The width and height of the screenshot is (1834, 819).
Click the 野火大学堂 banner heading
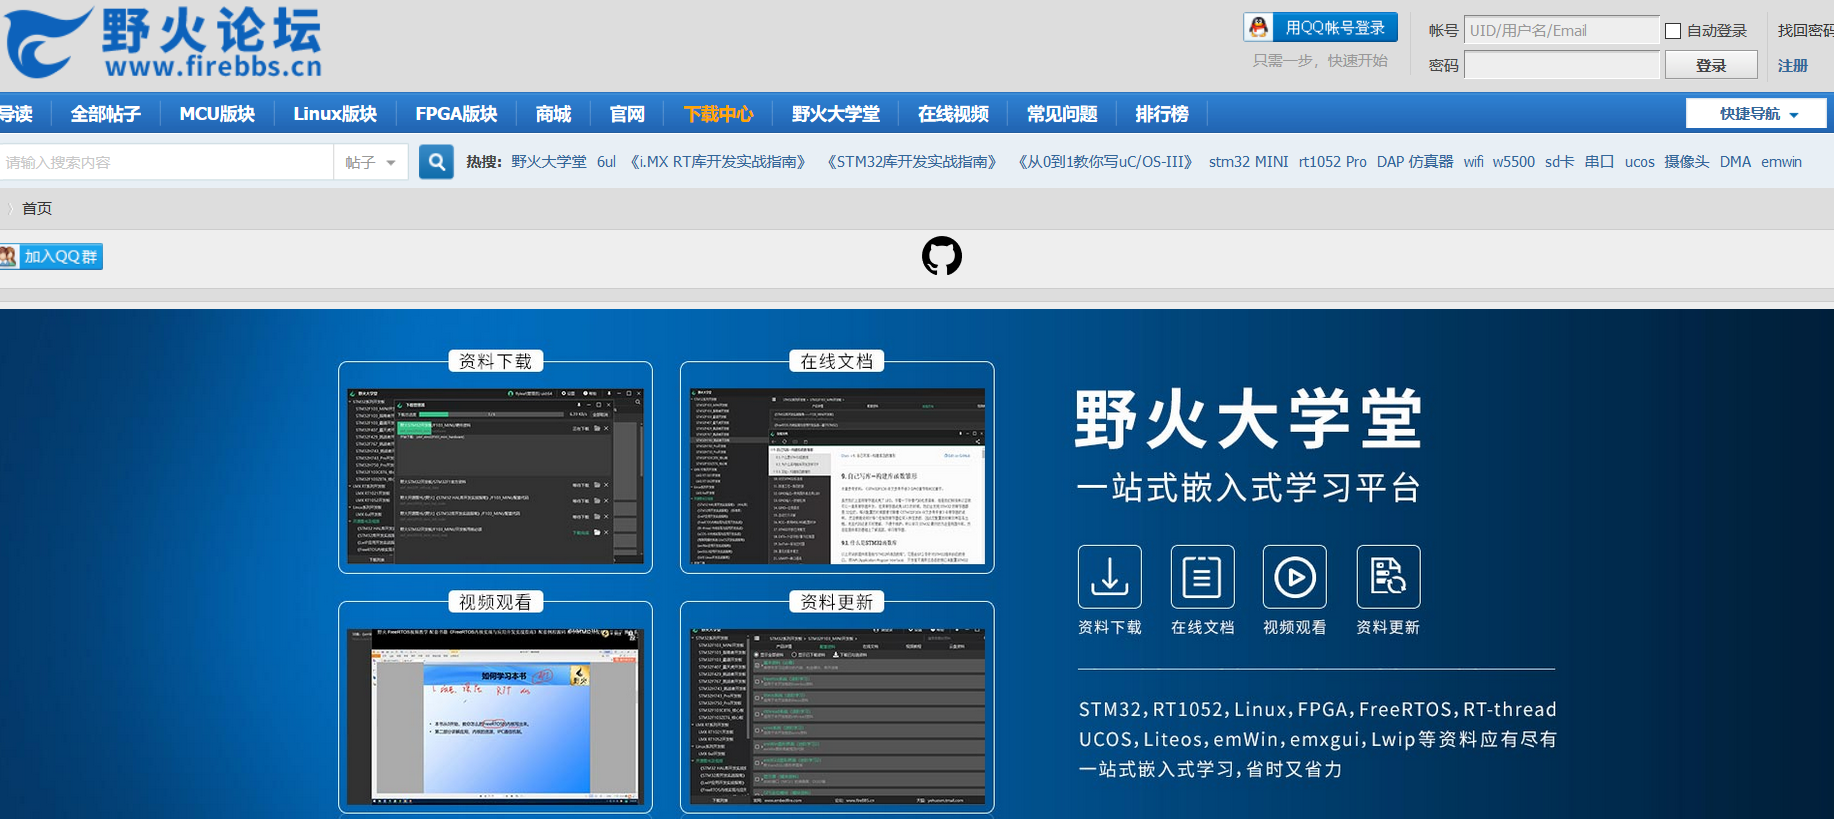coord(1247,419)
